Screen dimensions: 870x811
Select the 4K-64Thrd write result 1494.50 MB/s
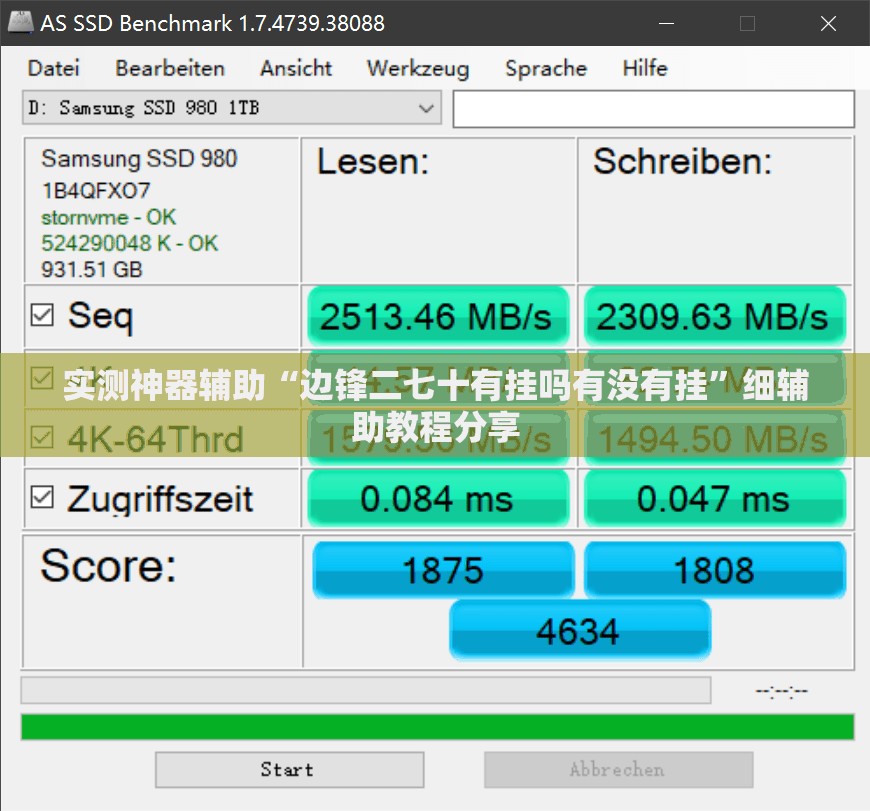click(715, 439)
